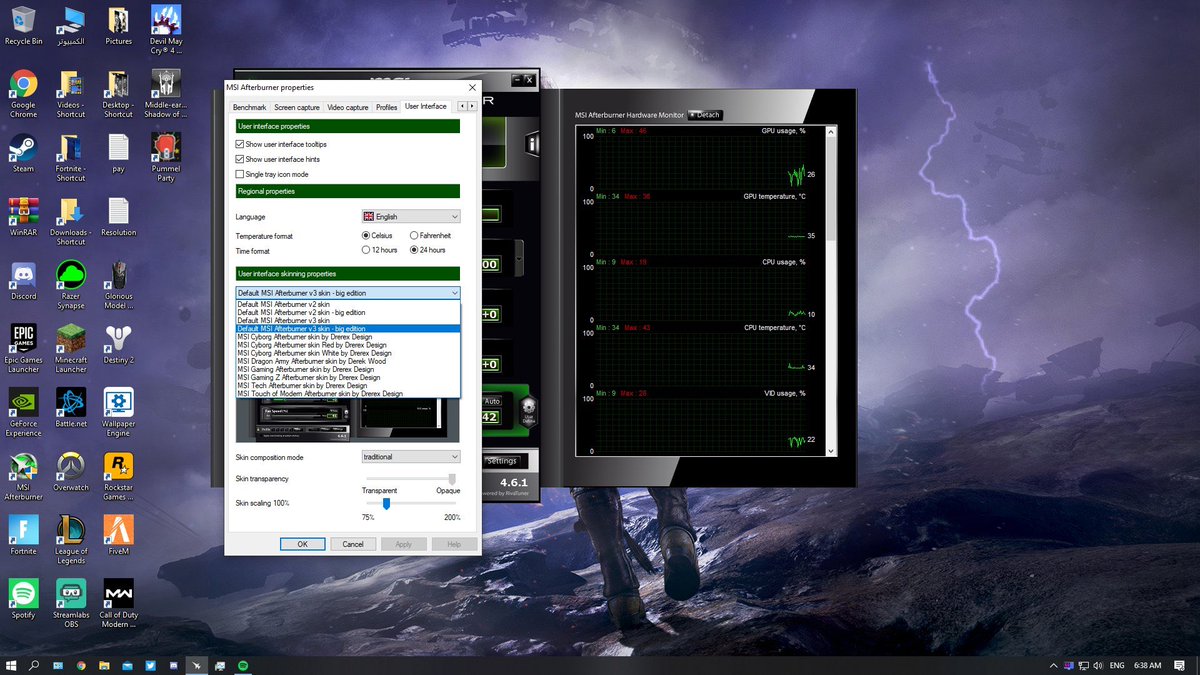Viewport: 1200px width, 675px height.
Task: Select the Spotify desktop icon
Action: tap(23, 598)
